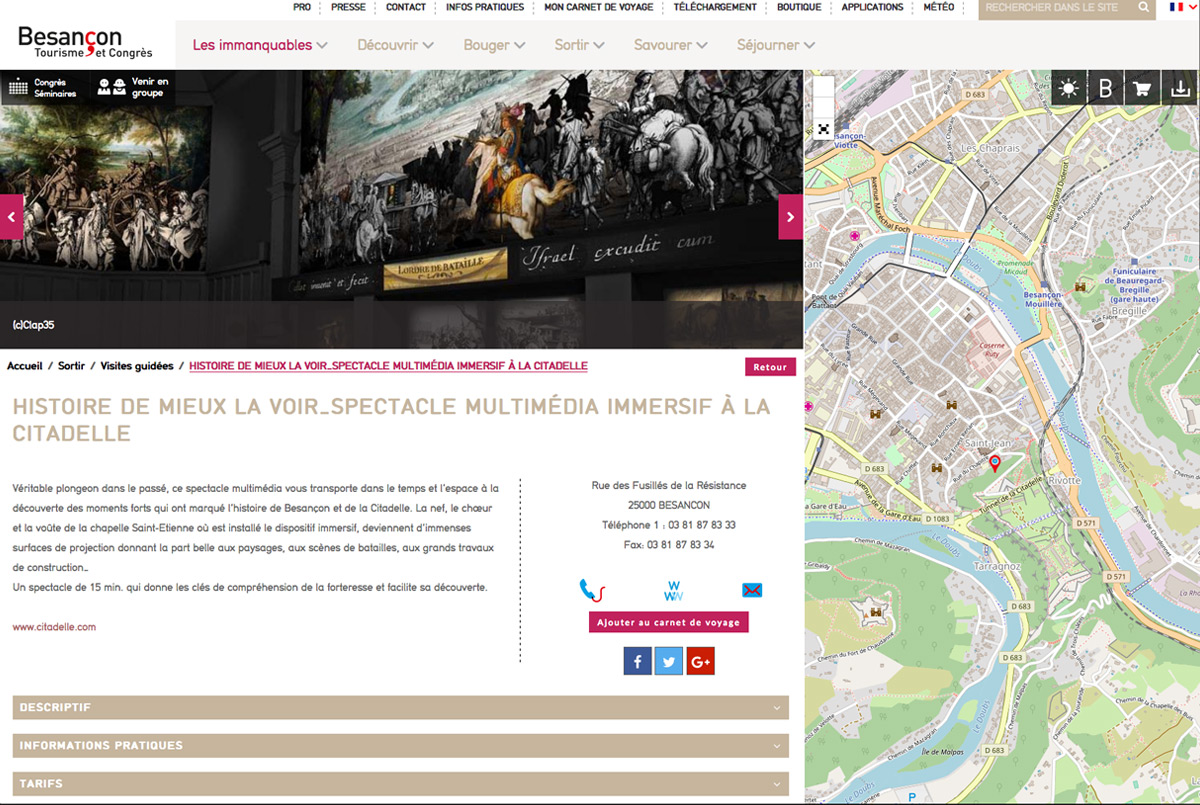Click the download tray icon
This screenshot has height=805, width=1200.
[x=1181, y=89]
